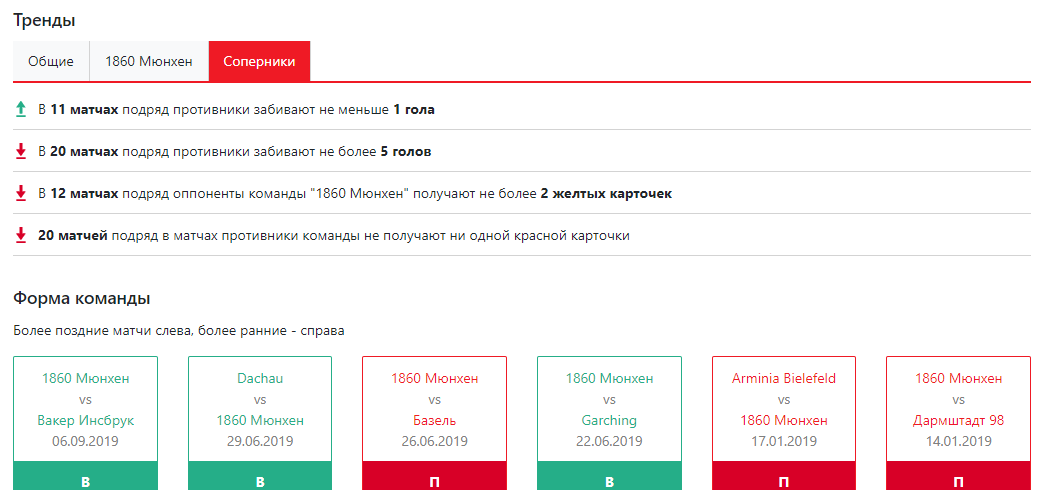The width and height of the screenshot is (1058, 490).
Task: Open the Arminia Bielefeld match card
Action: (784, 409)
